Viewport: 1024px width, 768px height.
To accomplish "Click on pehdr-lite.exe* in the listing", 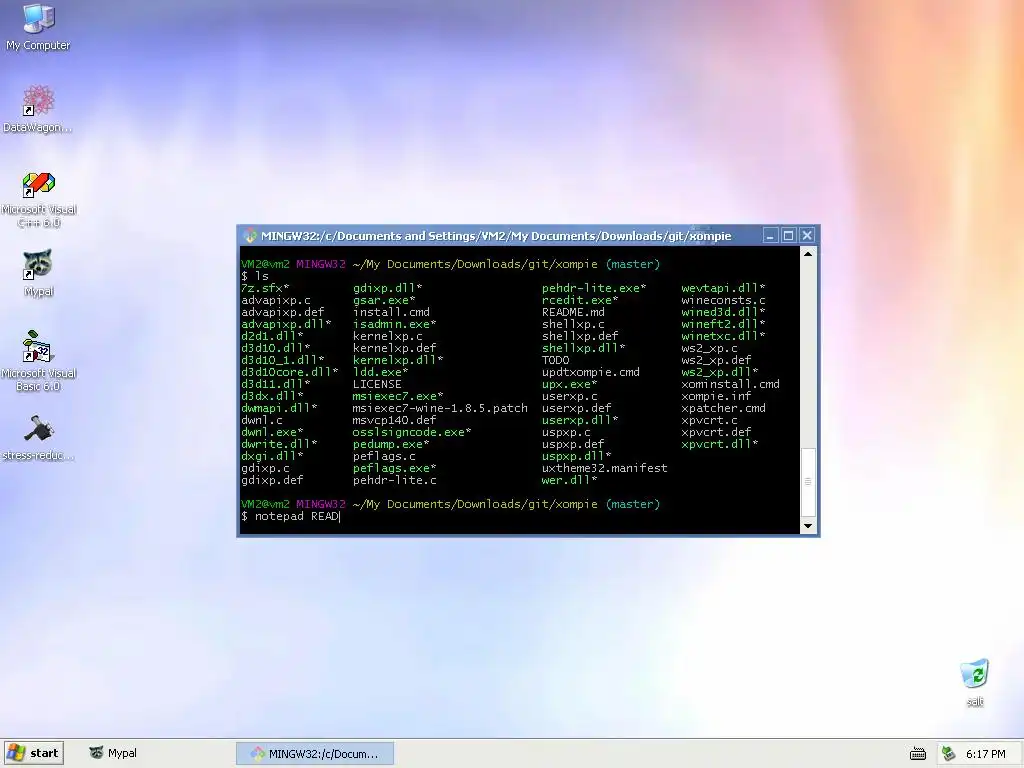I will [x=594, y=288].
